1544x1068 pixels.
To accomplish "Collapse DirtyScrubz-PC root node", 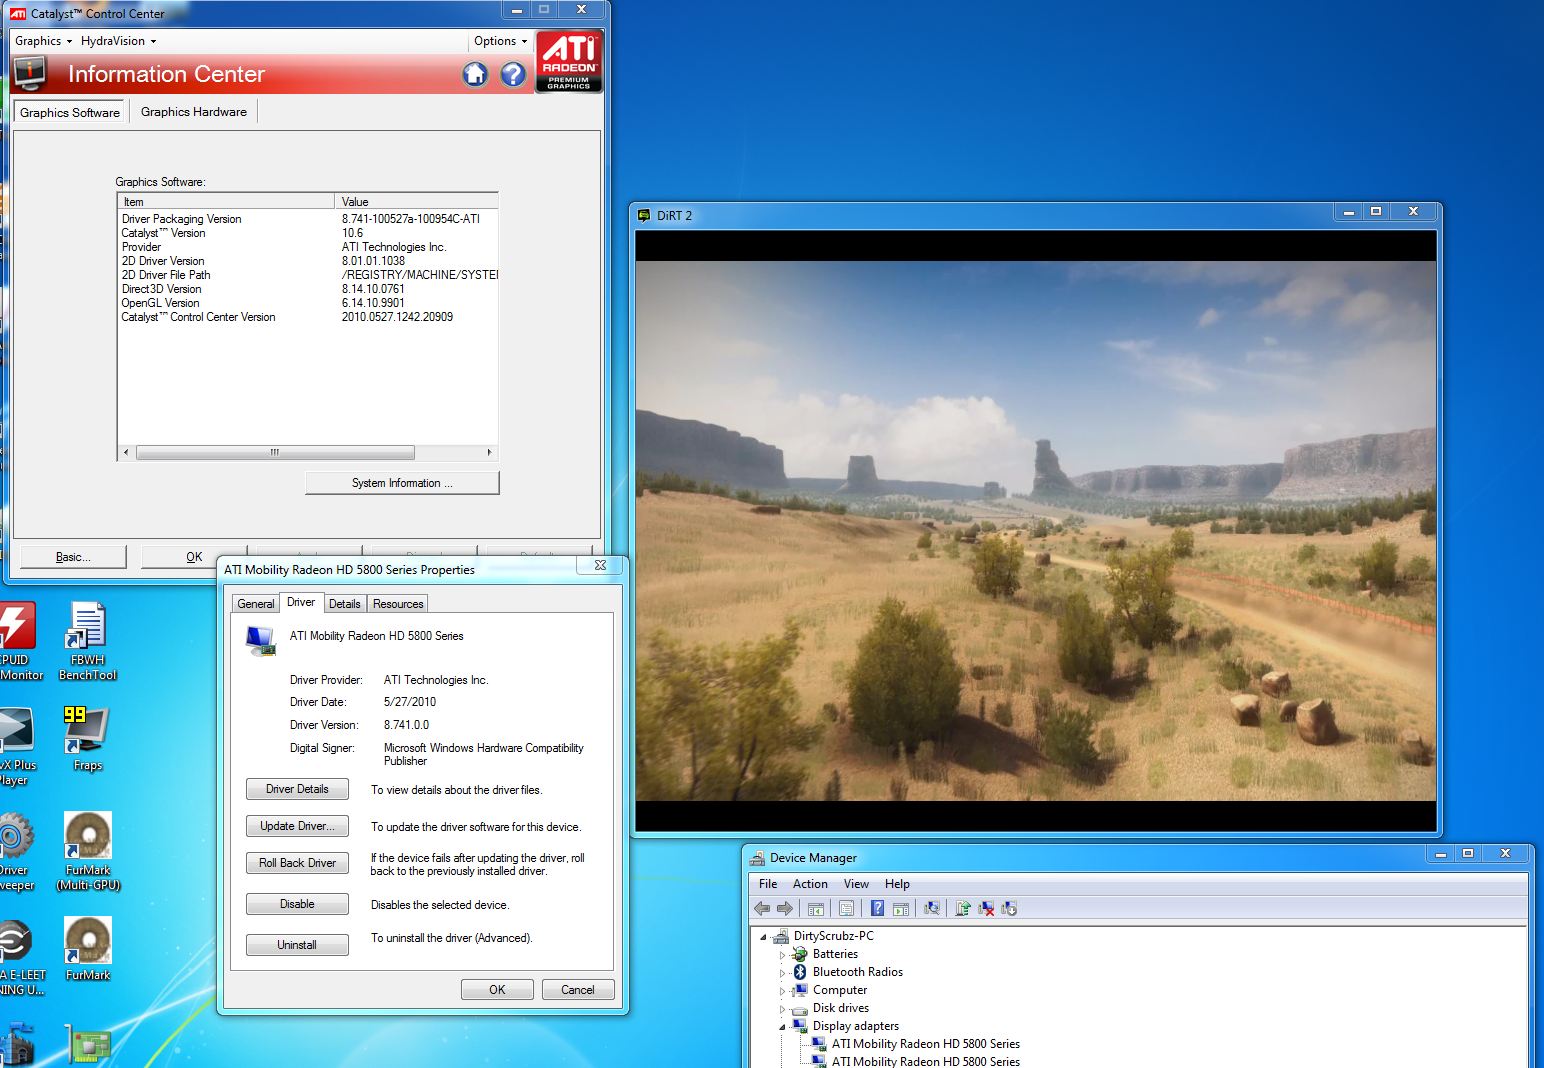I will click(x=763, y=937).
